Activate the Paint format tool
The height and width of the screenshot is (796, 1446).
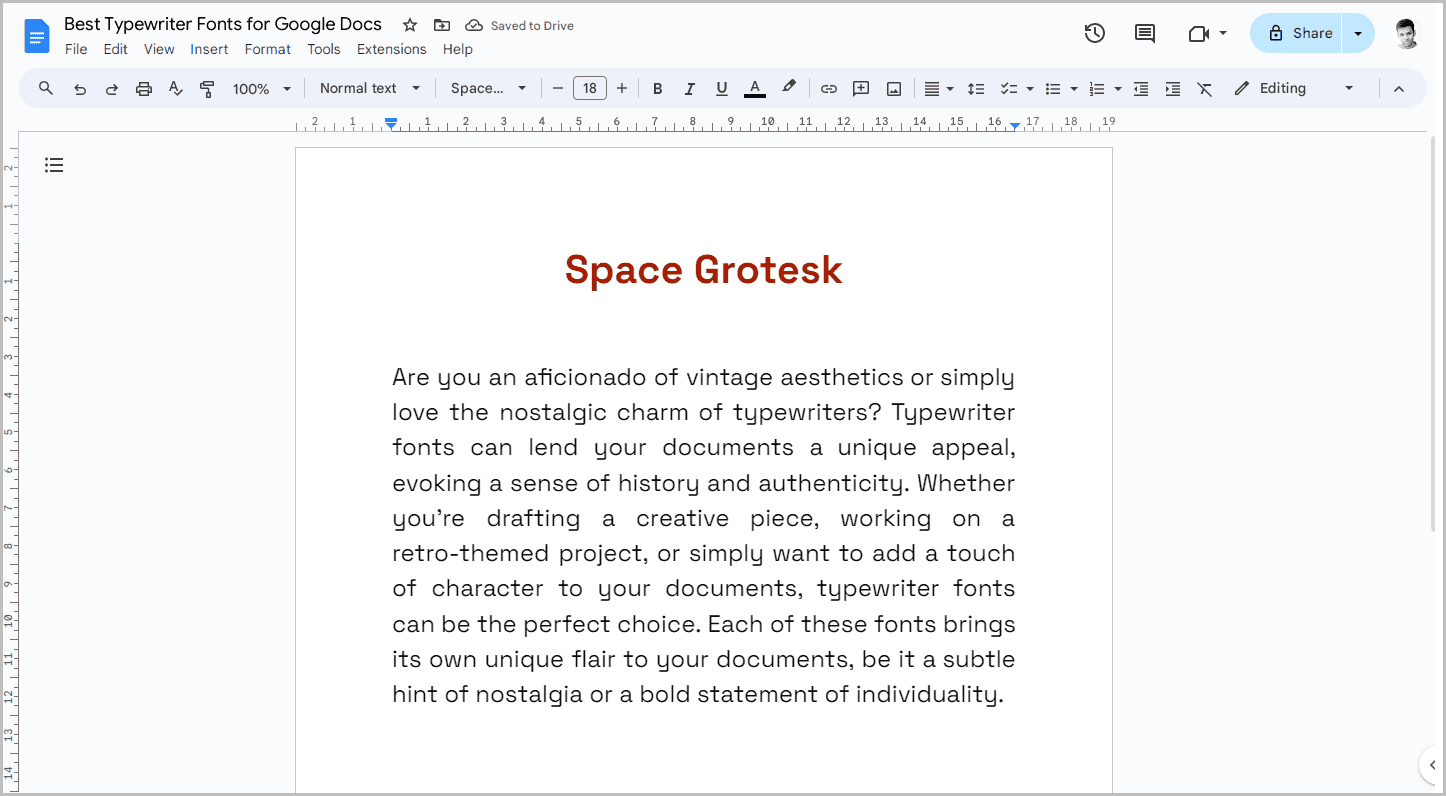[207, 88]
